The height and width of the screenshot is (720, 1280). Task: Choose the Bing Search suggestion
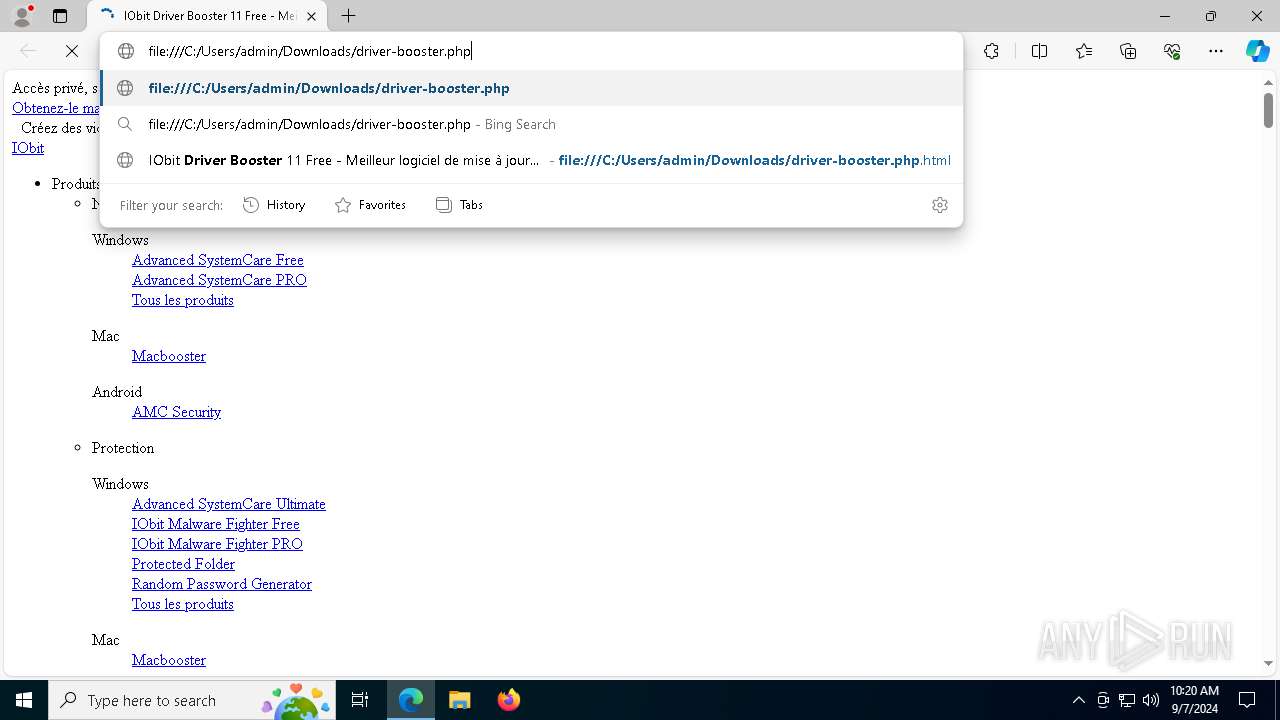(531, 124)
